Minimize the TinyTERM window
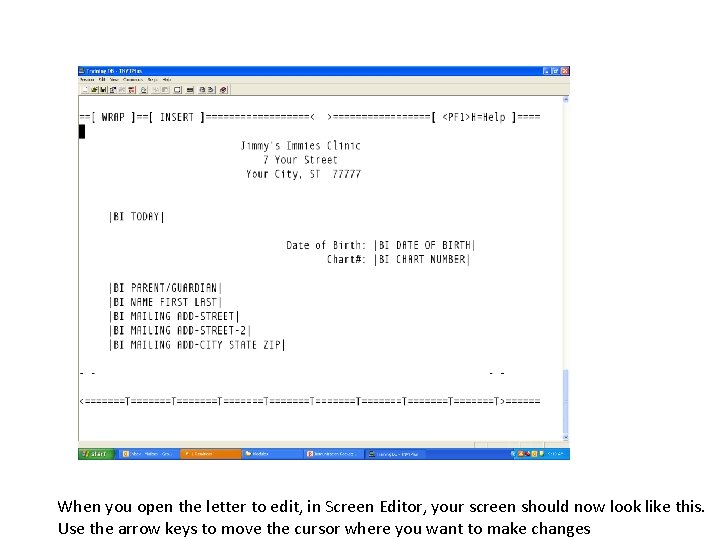Screen dimensions: 720x540 547,71
